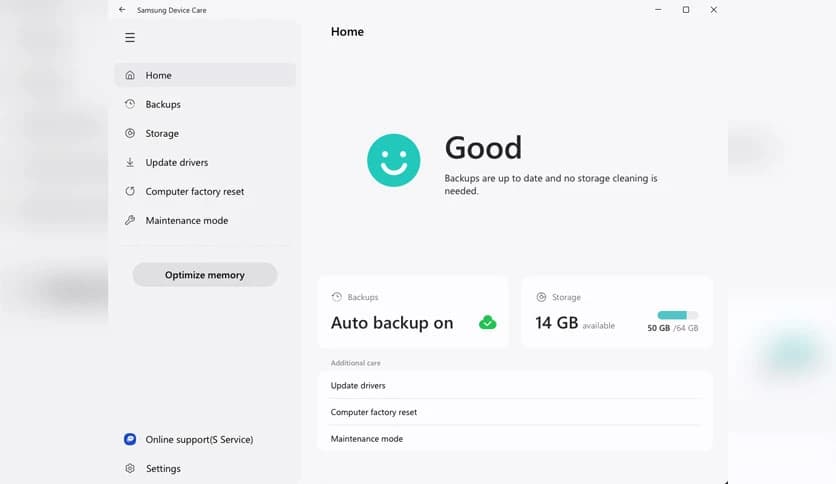This screenshot has width=836, height=484.
Task: Open Update drivers from the sidebar
Action: (205, 162)
